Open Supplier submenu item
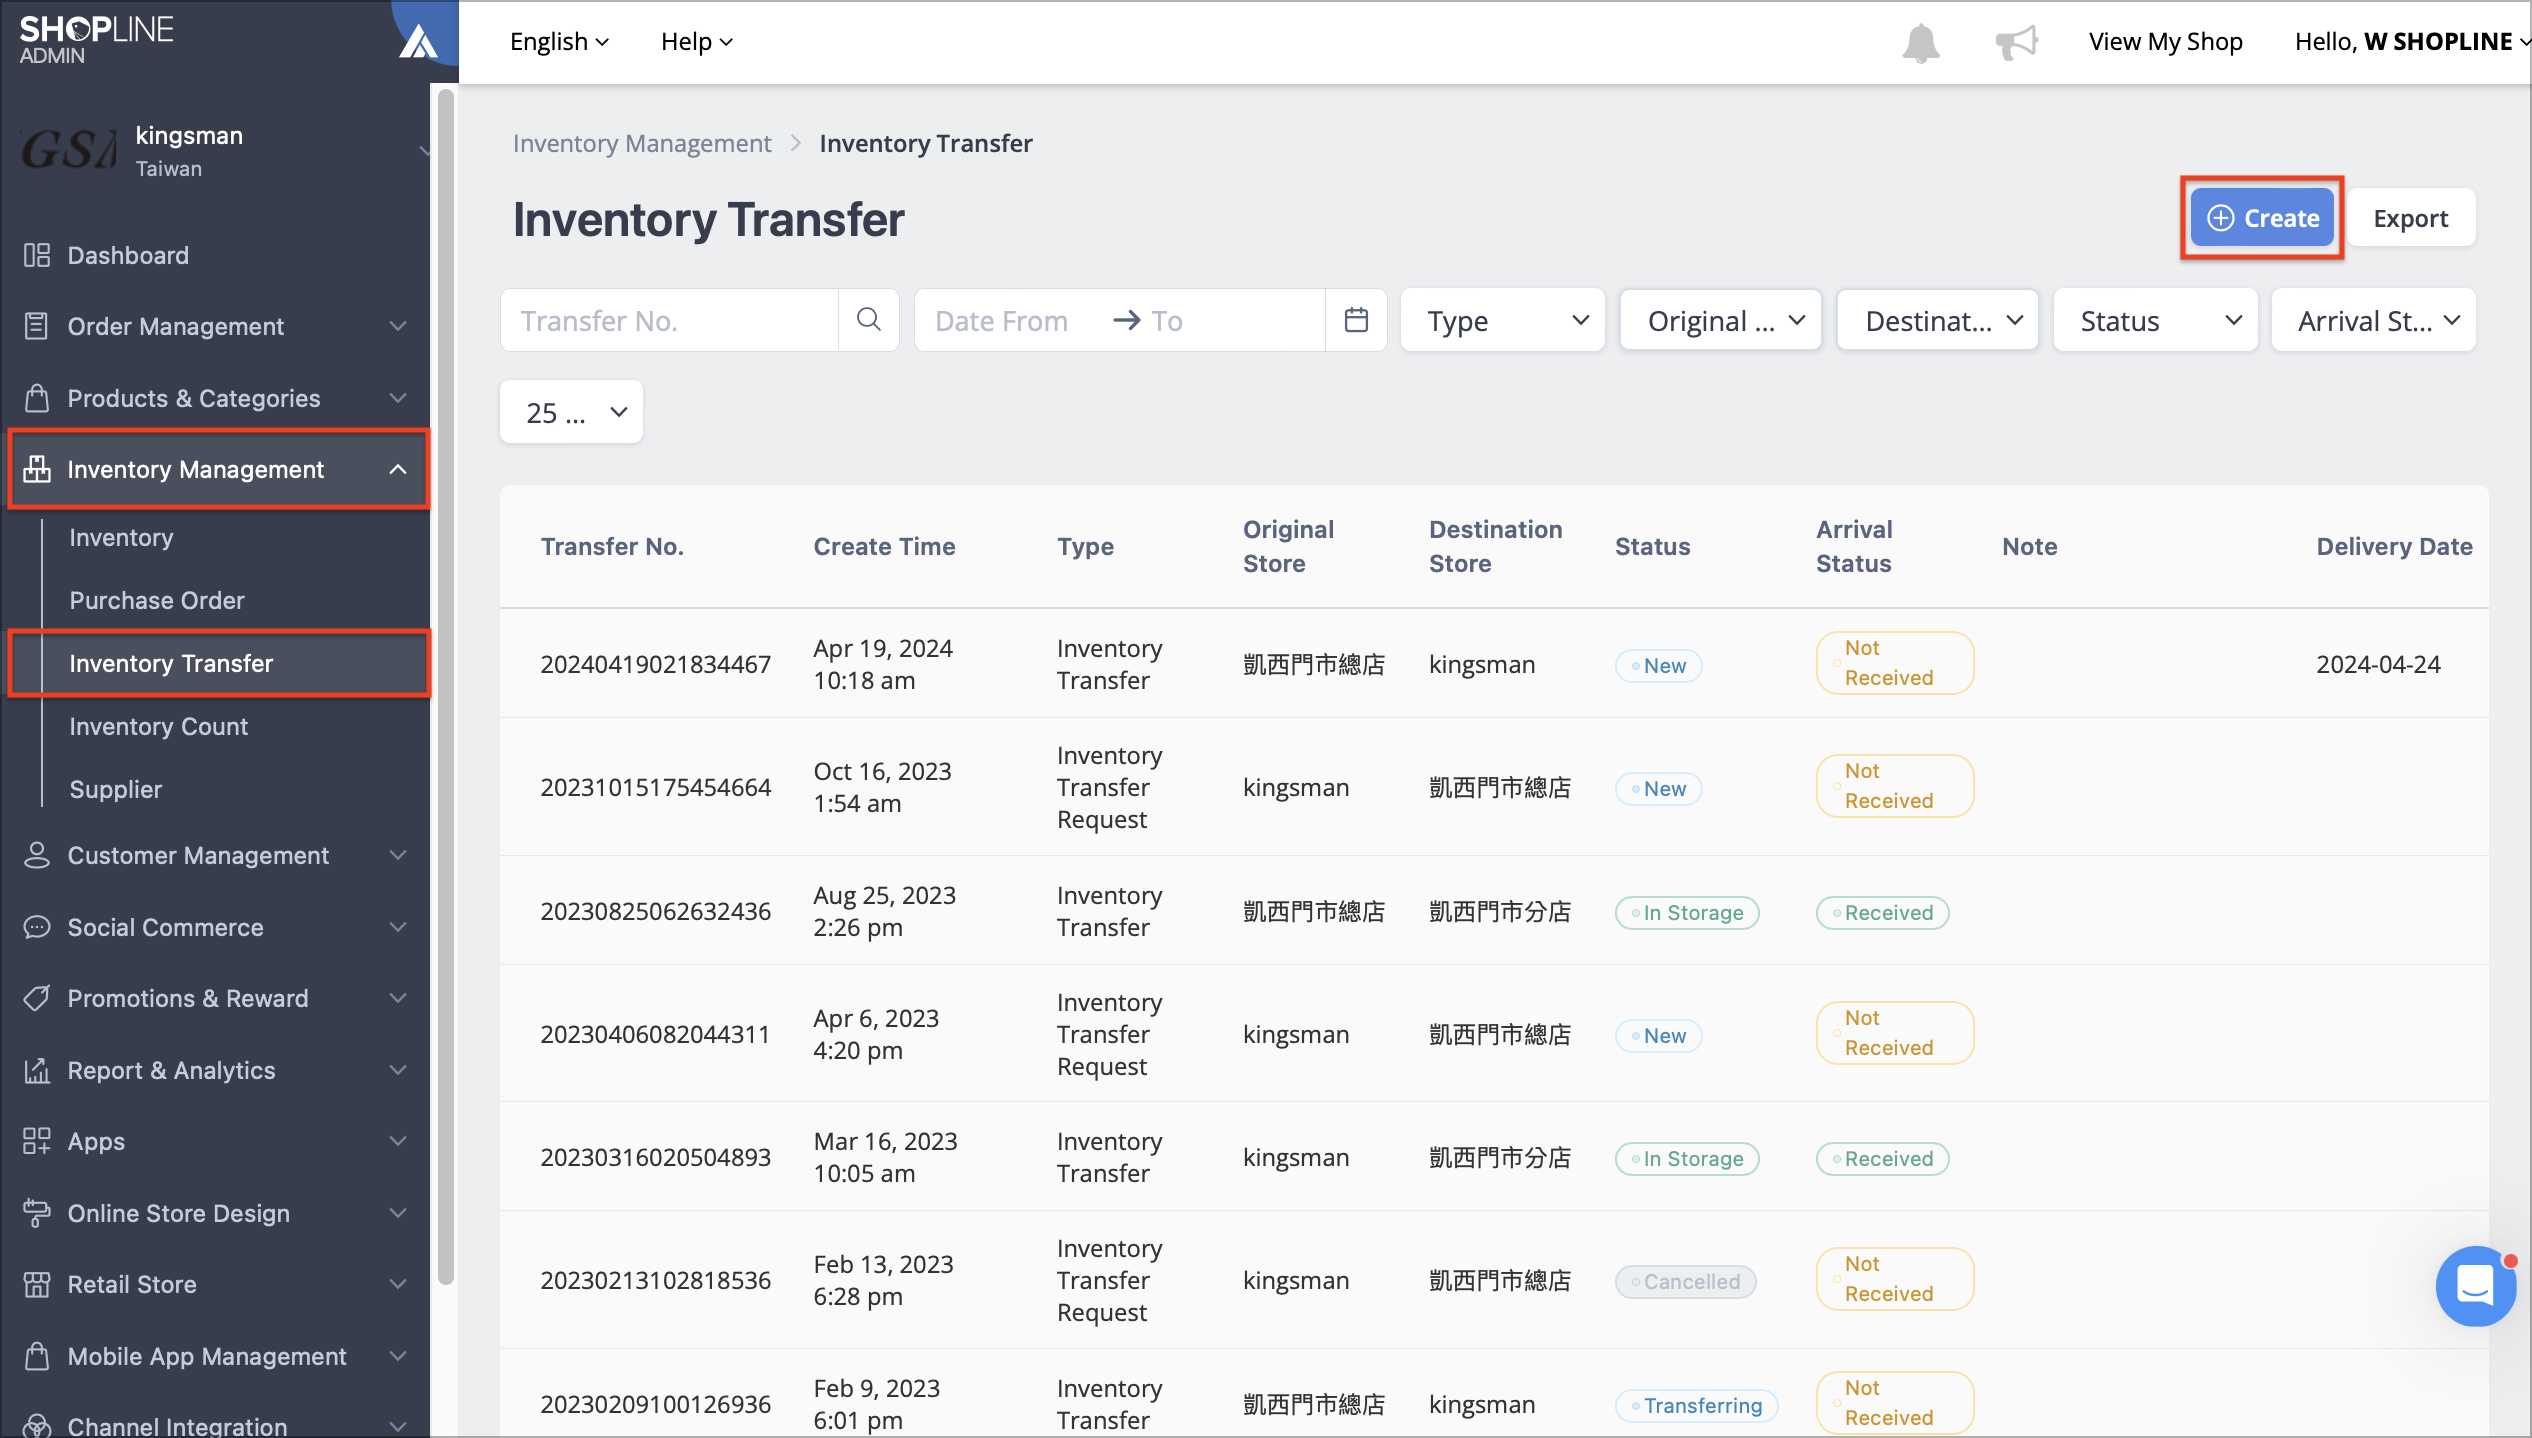The width and height of the screenshot is (2532, 1438). [116, 789]
